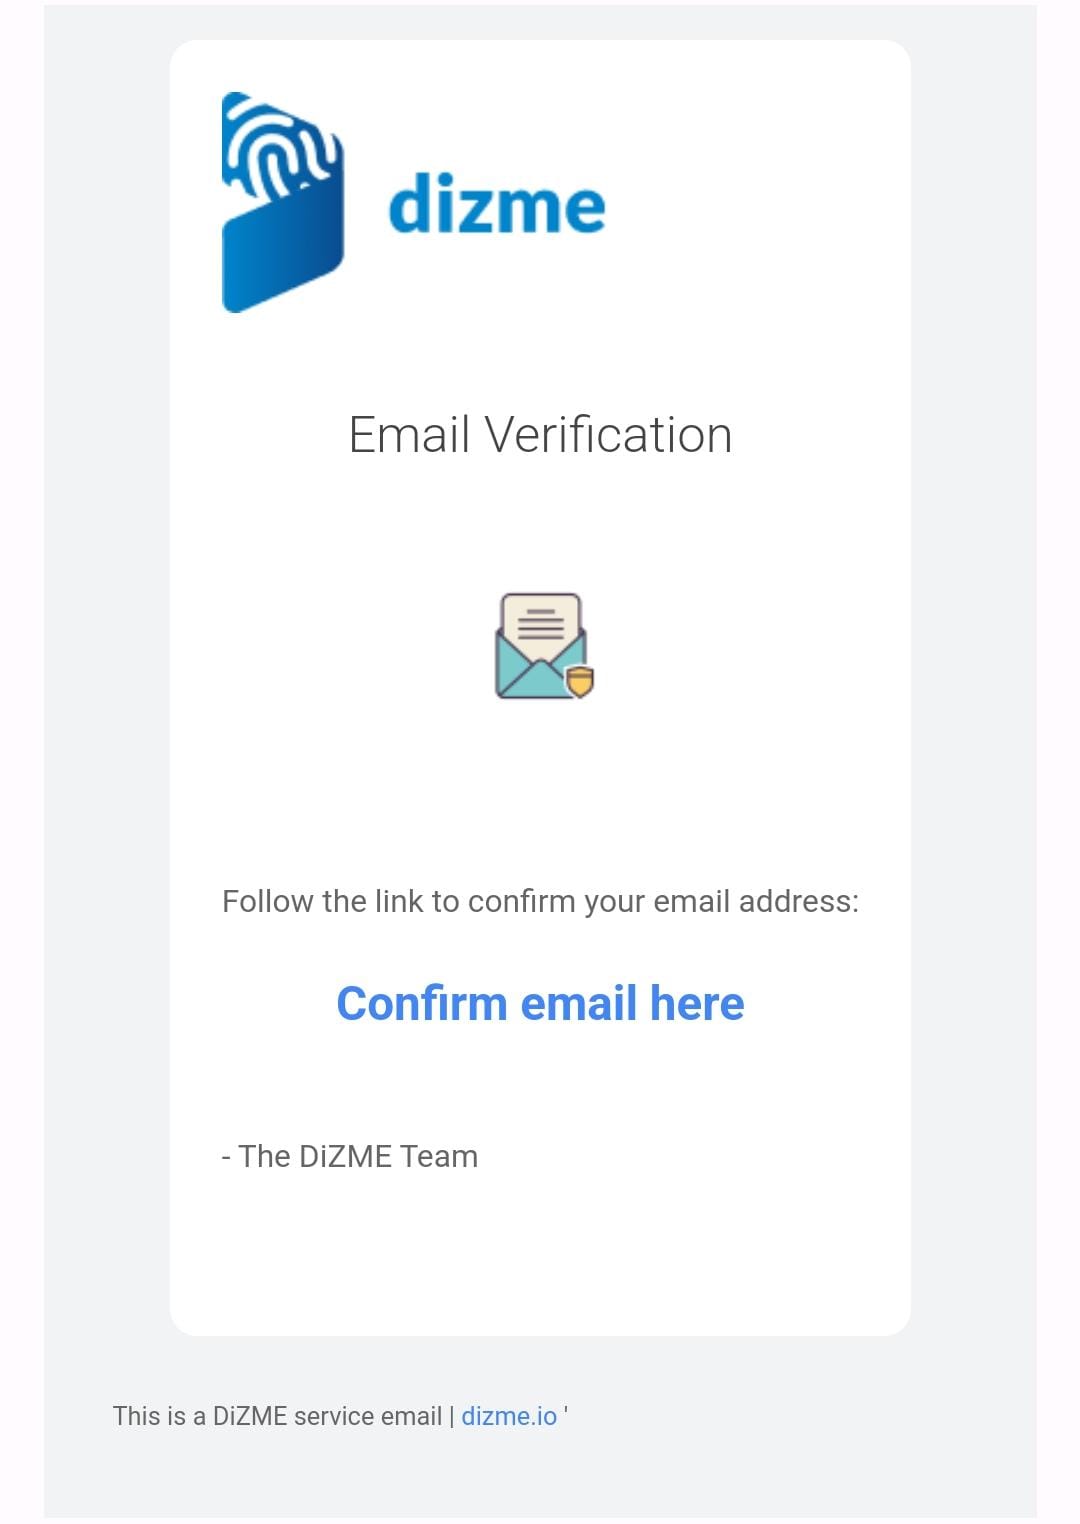Click the yellow shield badge on envelope
The image size is (1080, 1524).
[580, 681]
